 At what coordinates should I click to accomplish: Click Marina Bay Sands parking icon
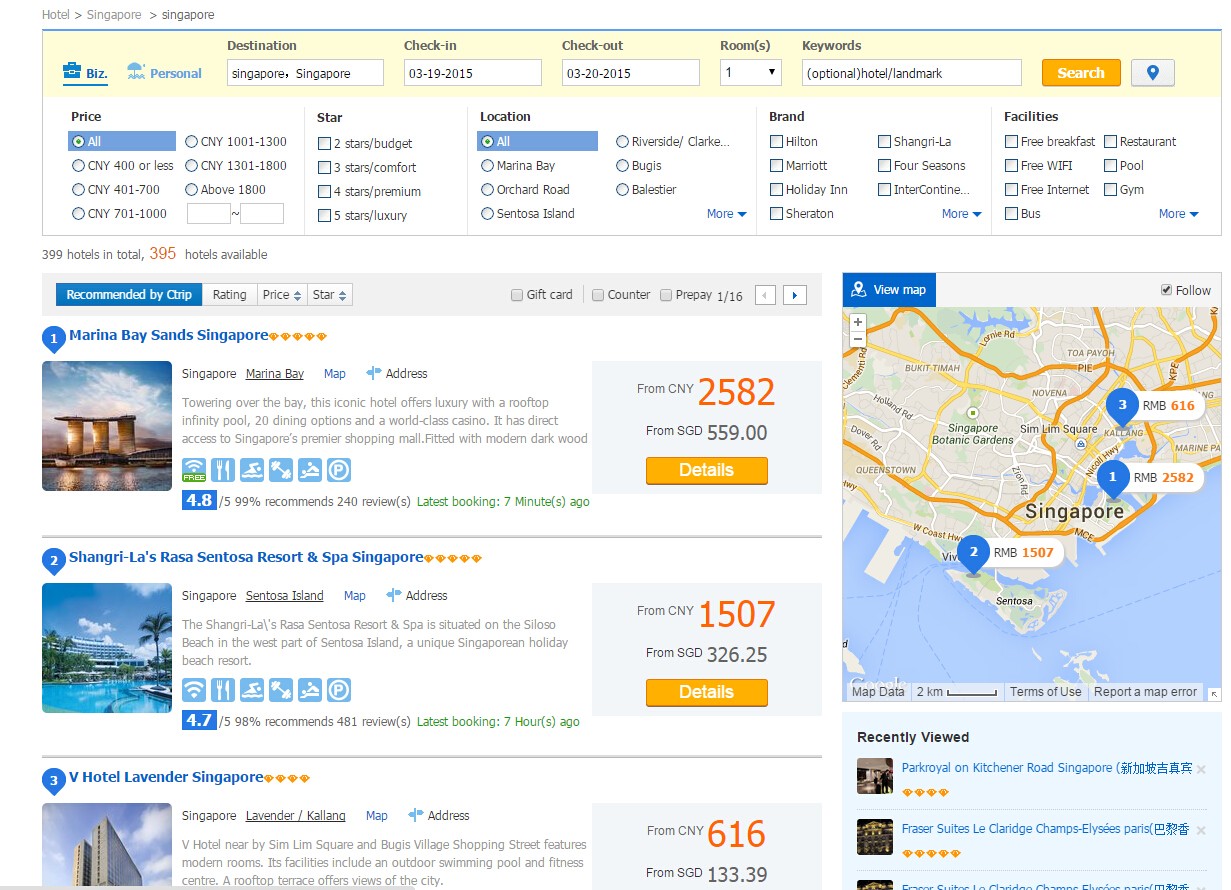point(339,470)
